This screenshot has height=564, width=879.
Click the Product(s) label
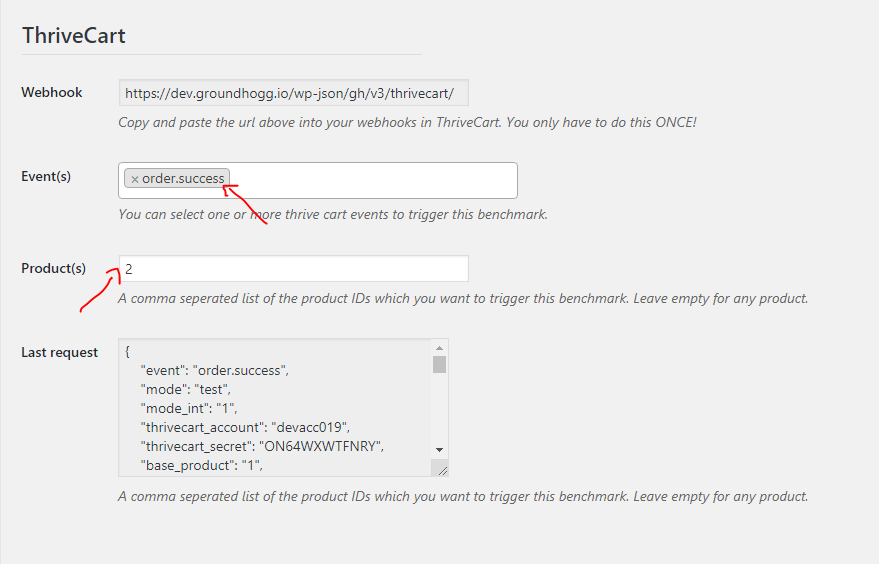pos(53,268)
